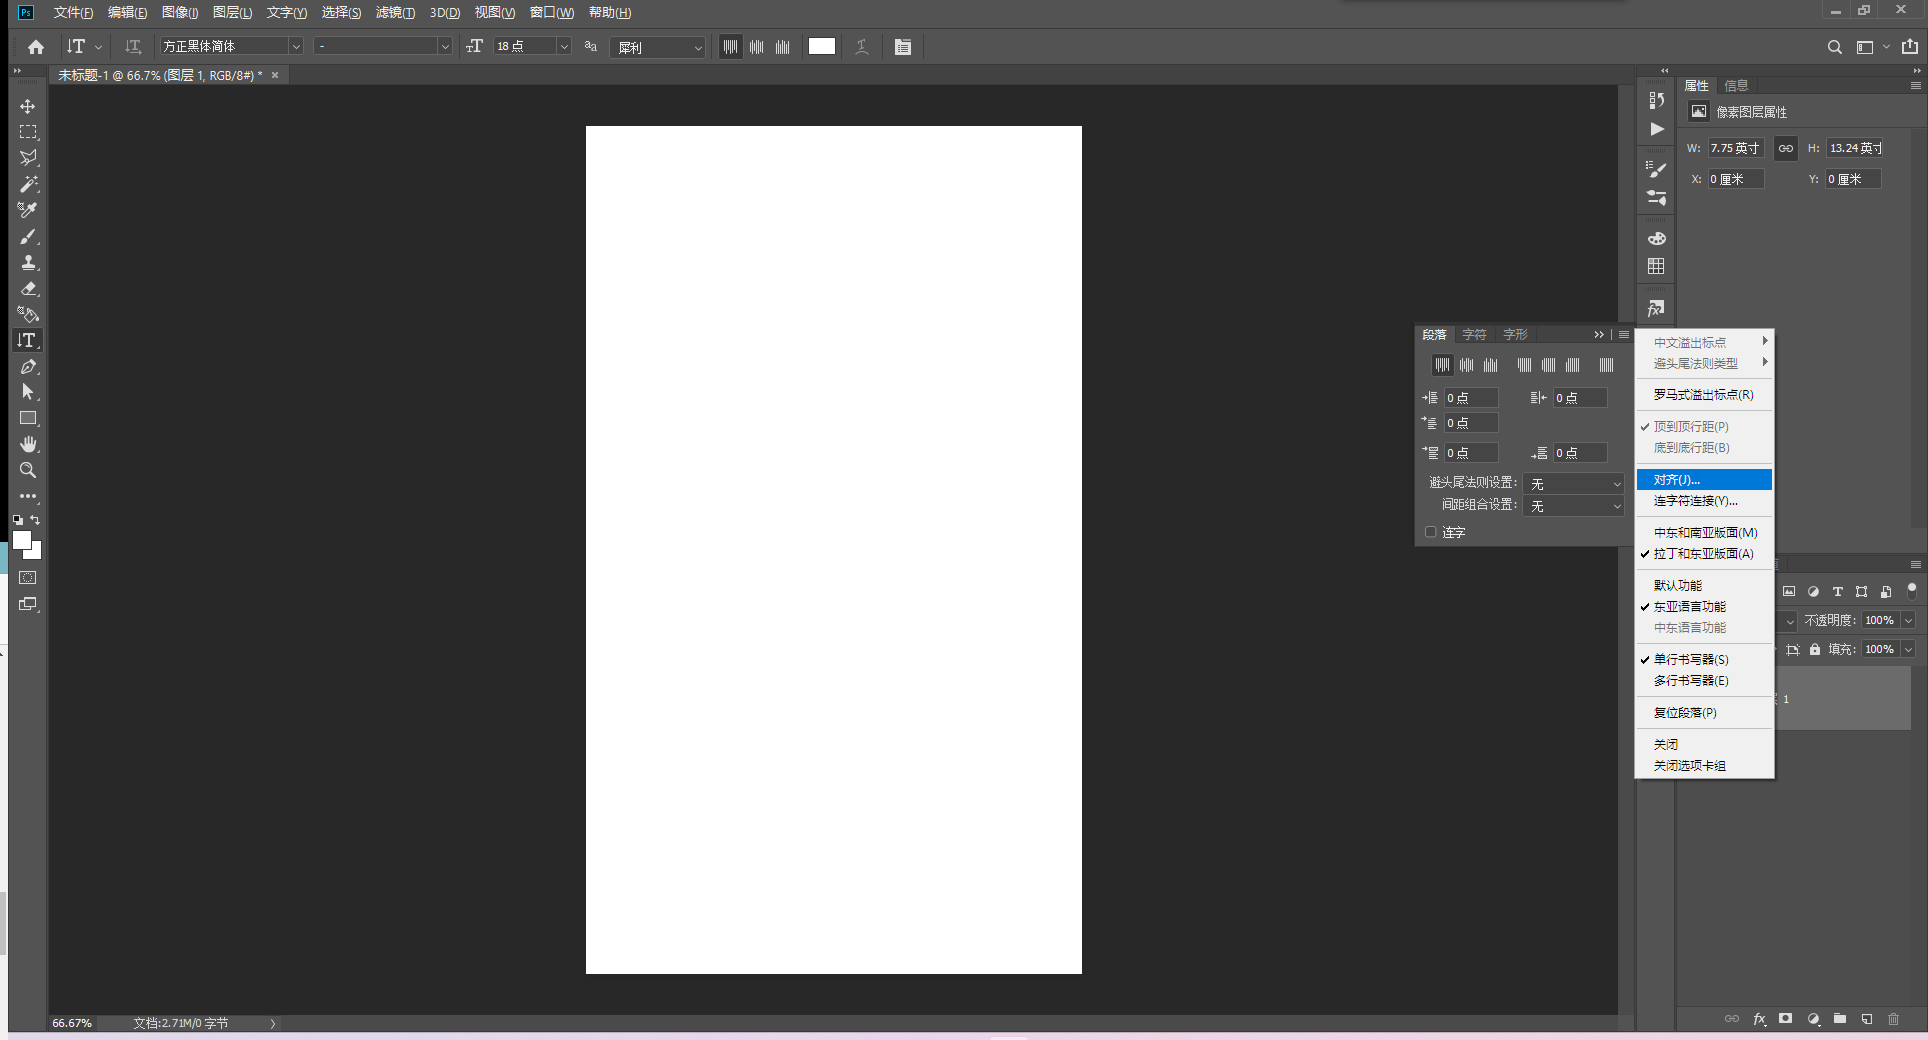Open the 避头尾法则设置 dropdown

[x=1574, y=483]
